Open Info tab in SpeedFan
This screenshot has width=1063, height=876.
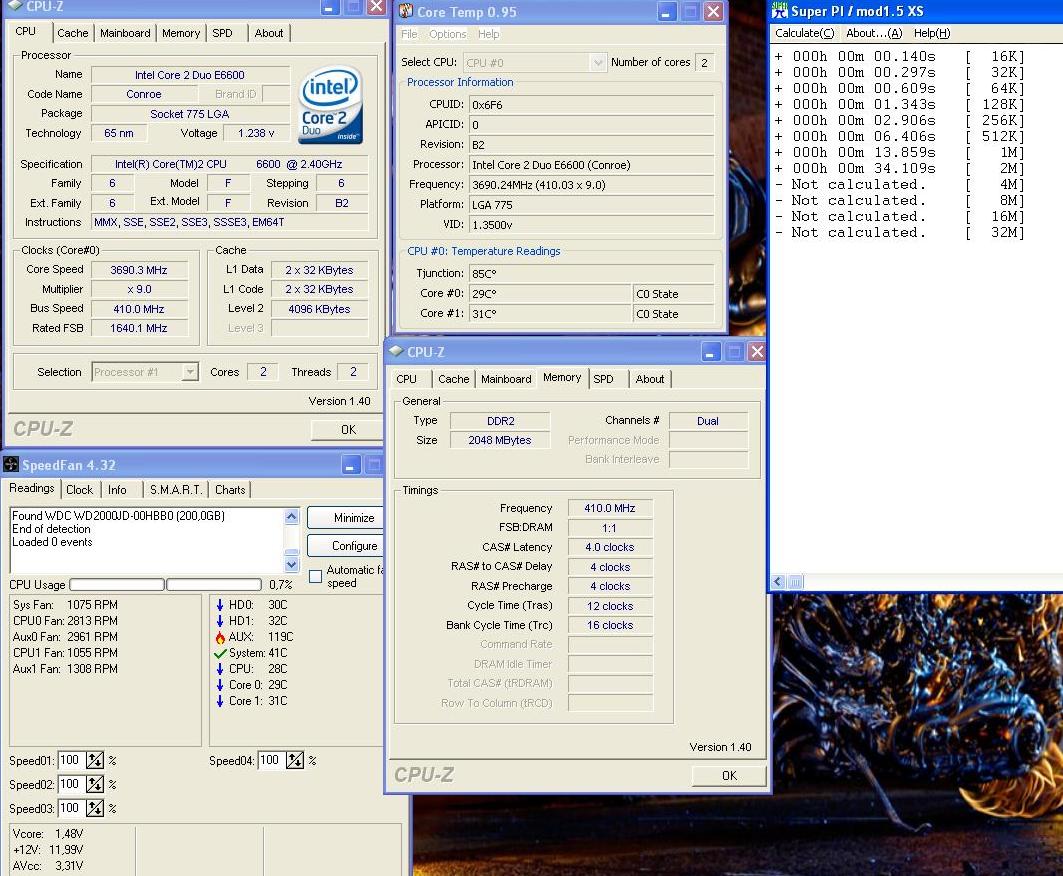117,490
